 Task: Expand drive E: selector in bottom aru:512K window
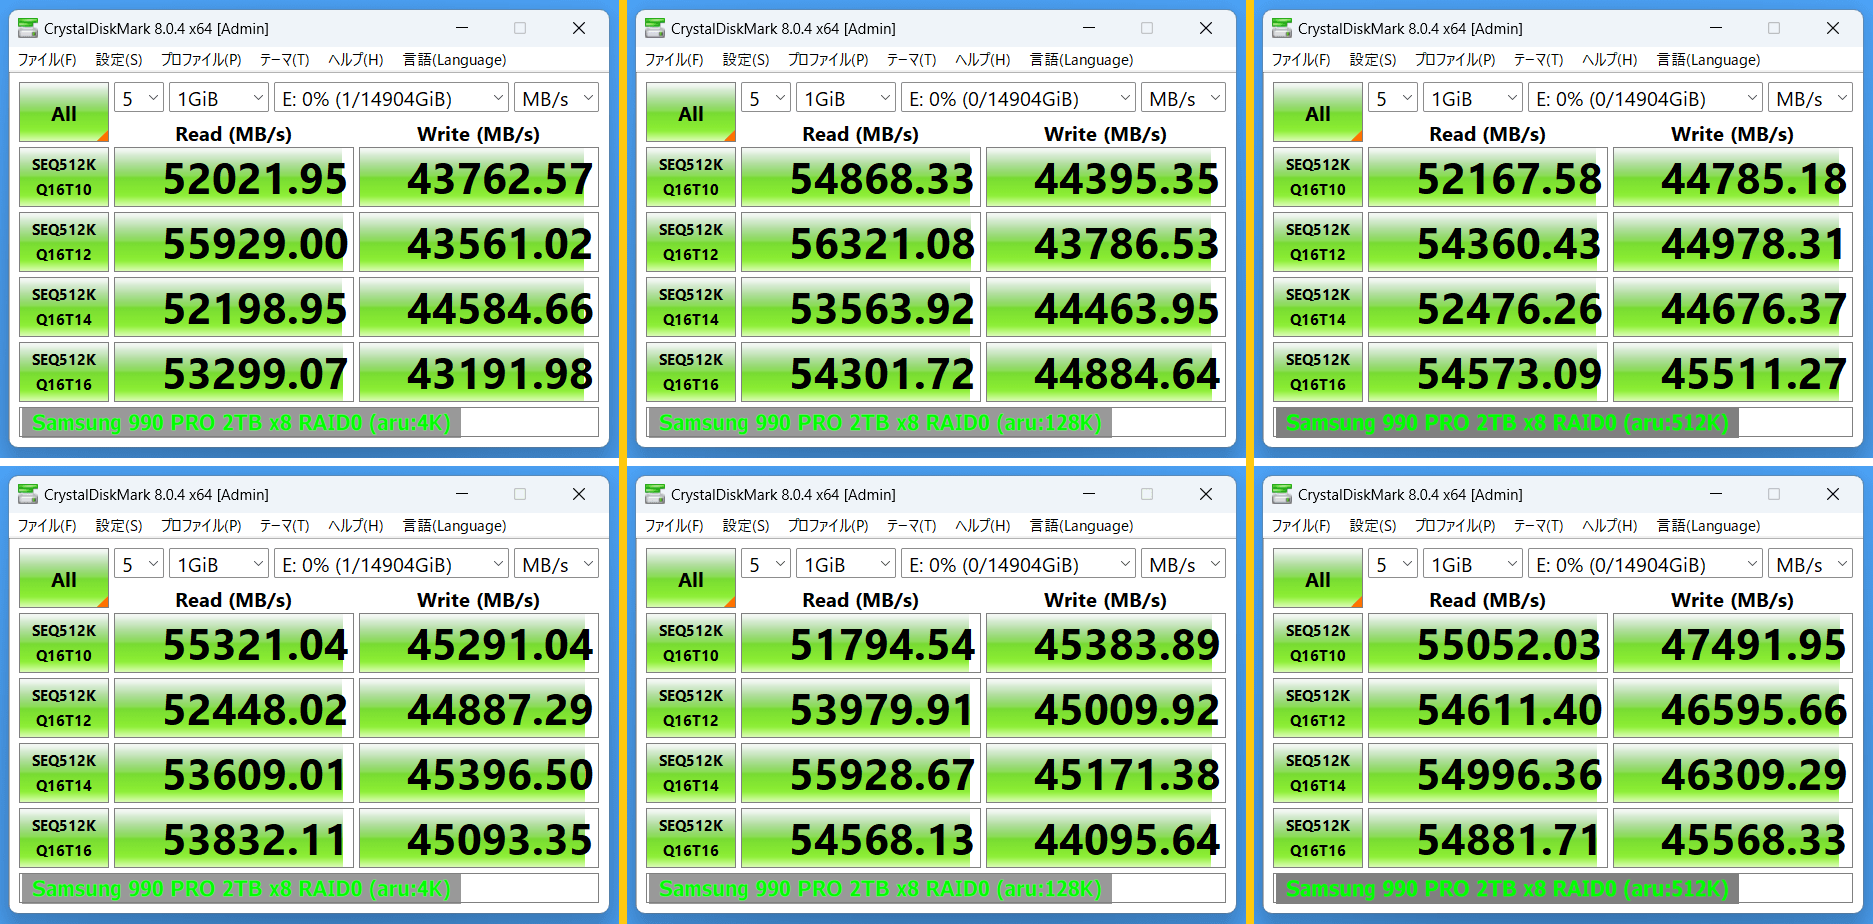1645,564
